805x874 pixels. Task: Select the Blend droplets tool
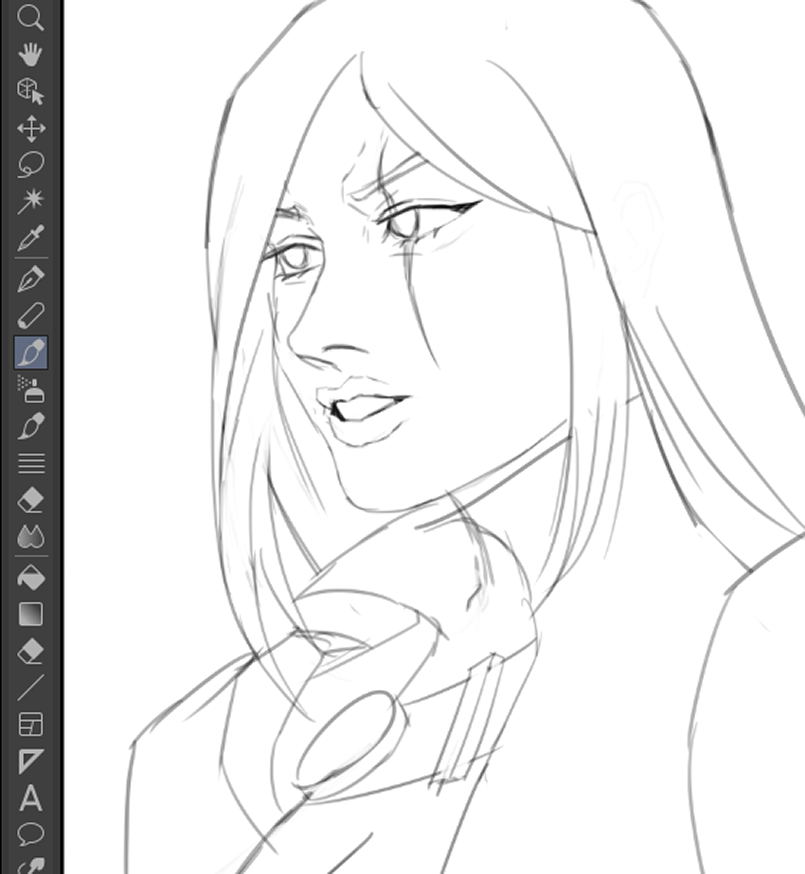(x=31, y=537)
